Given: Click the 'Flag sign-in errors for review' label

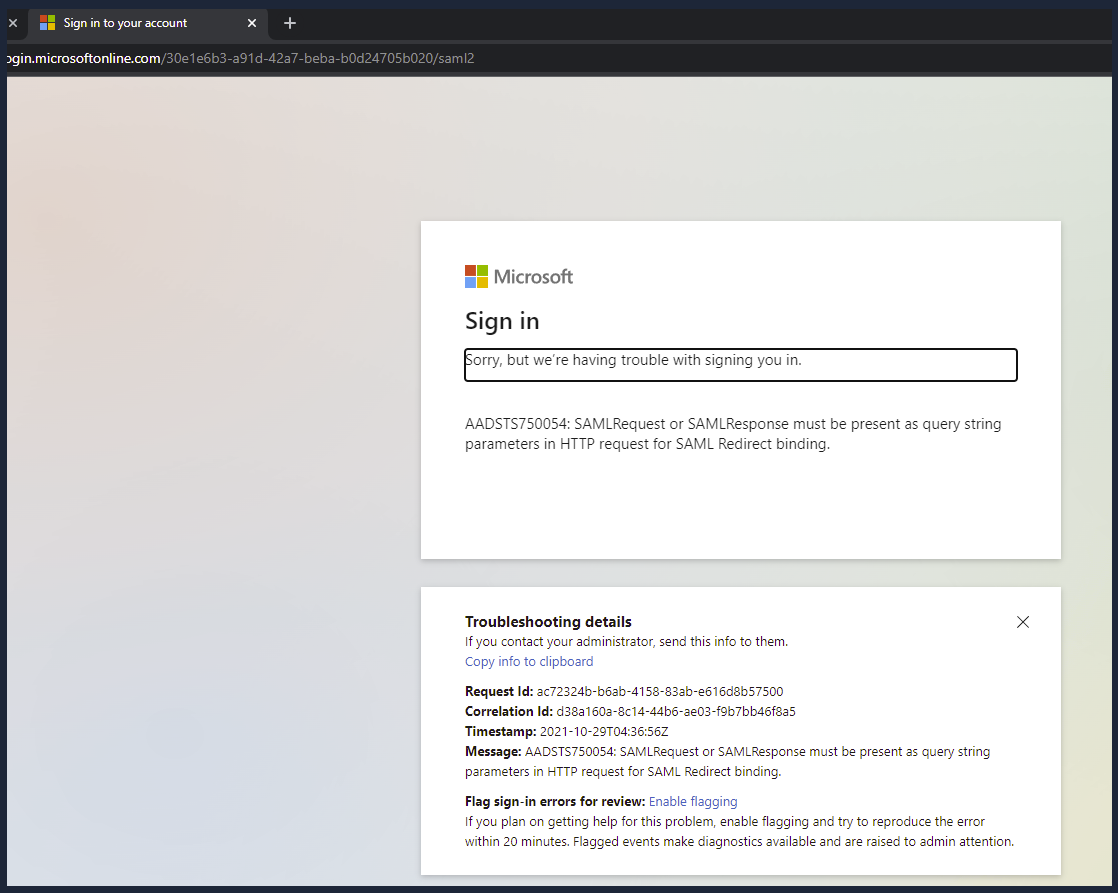Looking at the screenshot, I should pyautogui.click(x=555, y=802).
